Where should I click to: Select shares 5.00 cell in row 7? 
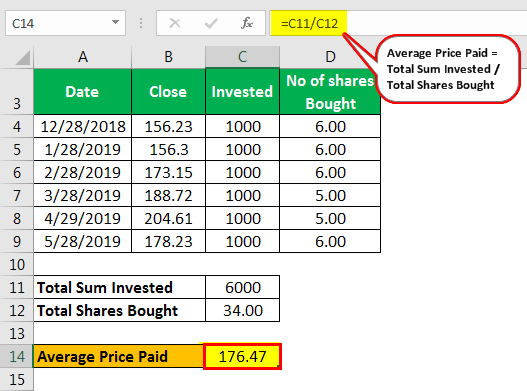[x=330, y=195]
